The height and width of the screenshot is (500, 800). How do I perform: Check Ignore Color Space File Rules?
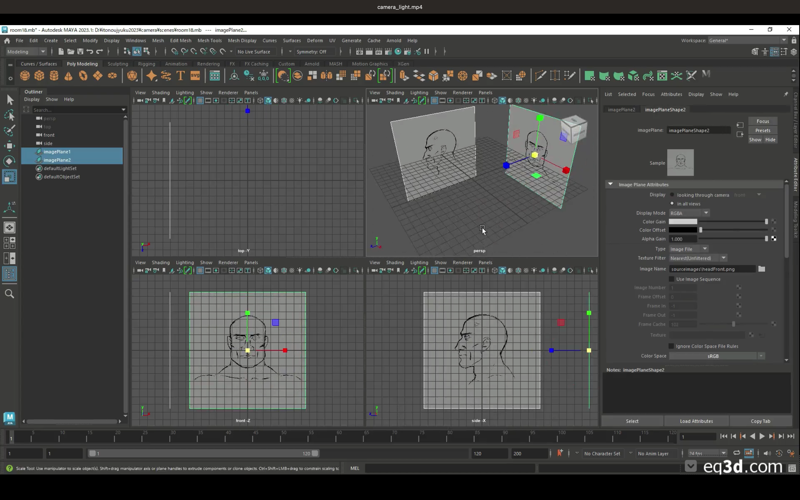coord(672,346)
